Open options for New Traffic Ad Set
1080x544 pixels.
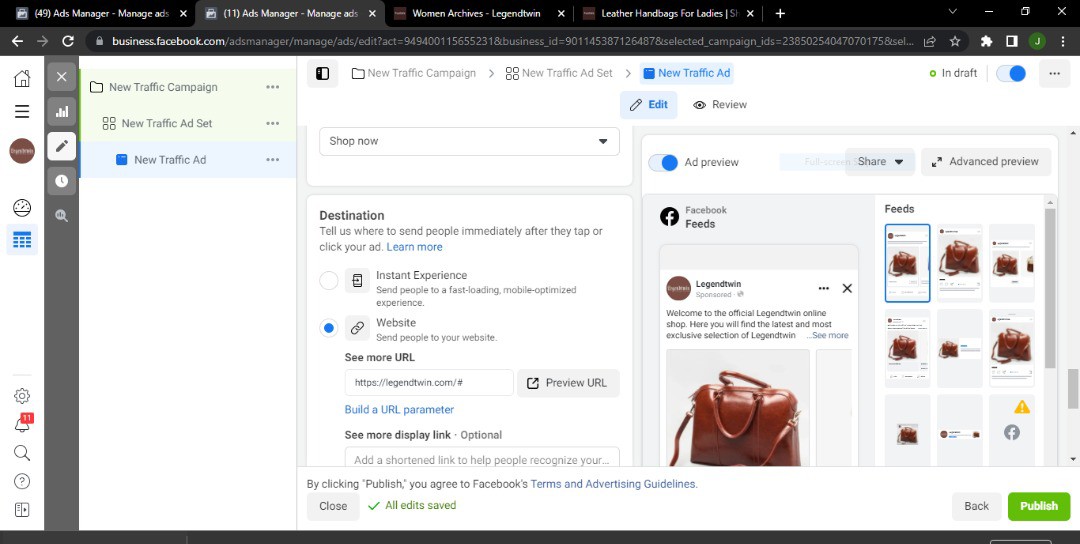pos(272,123)
